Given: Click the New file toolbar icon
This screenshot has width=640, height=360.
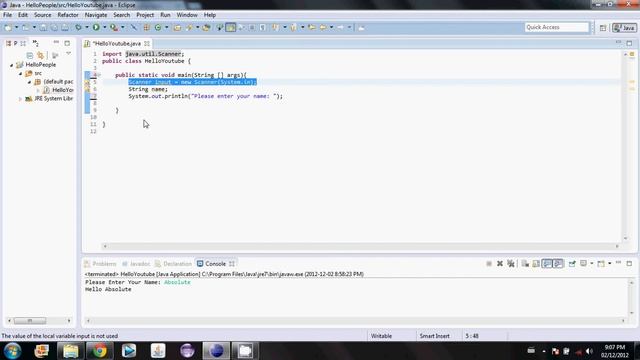Looking at the screenshot, I should click(x=8, y=27).
